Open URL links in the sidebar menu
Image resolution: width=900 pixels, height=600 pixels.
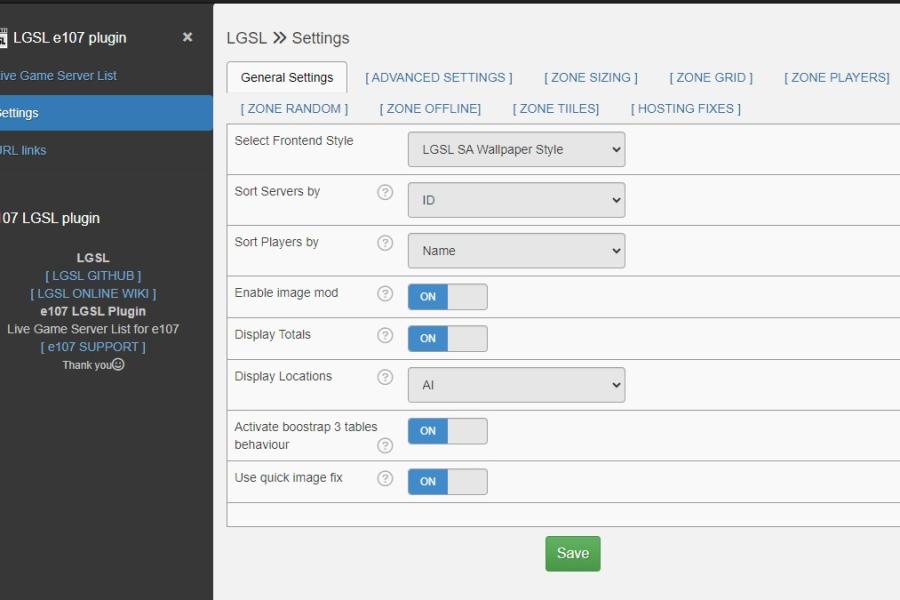(x=23, y=150)
